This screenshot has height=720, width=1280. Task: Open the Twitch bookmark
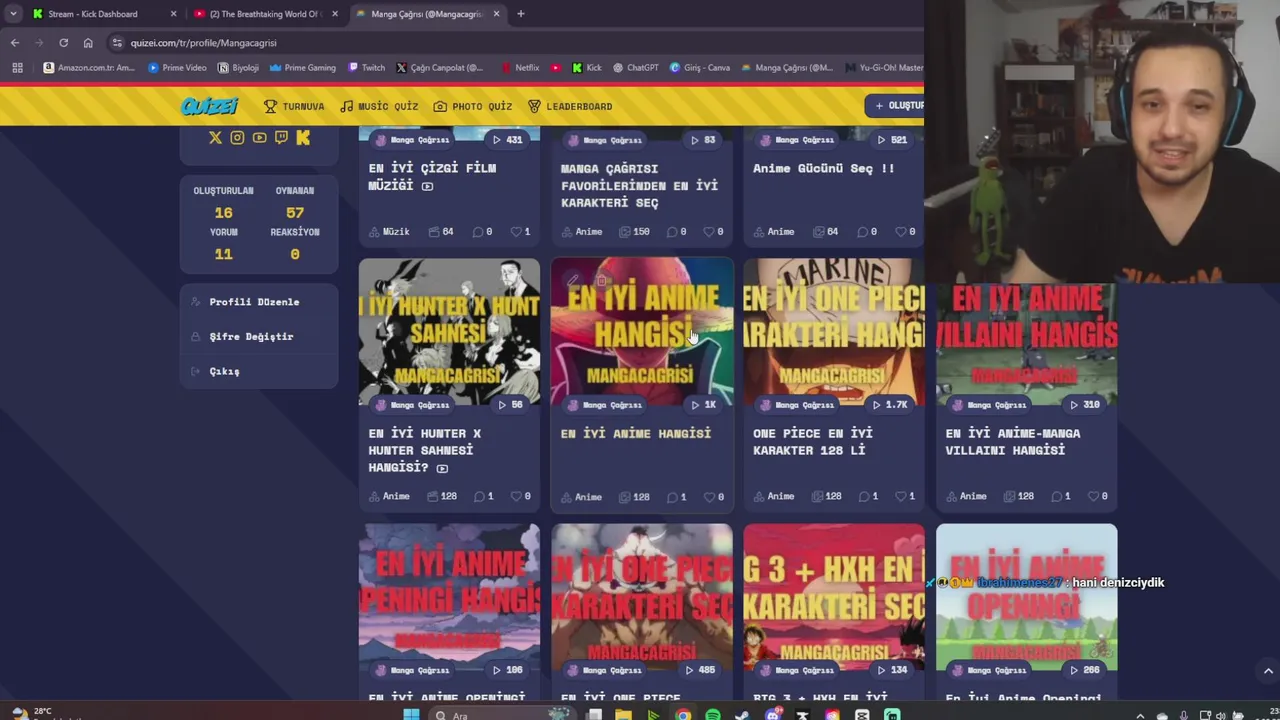pos(366,68)
